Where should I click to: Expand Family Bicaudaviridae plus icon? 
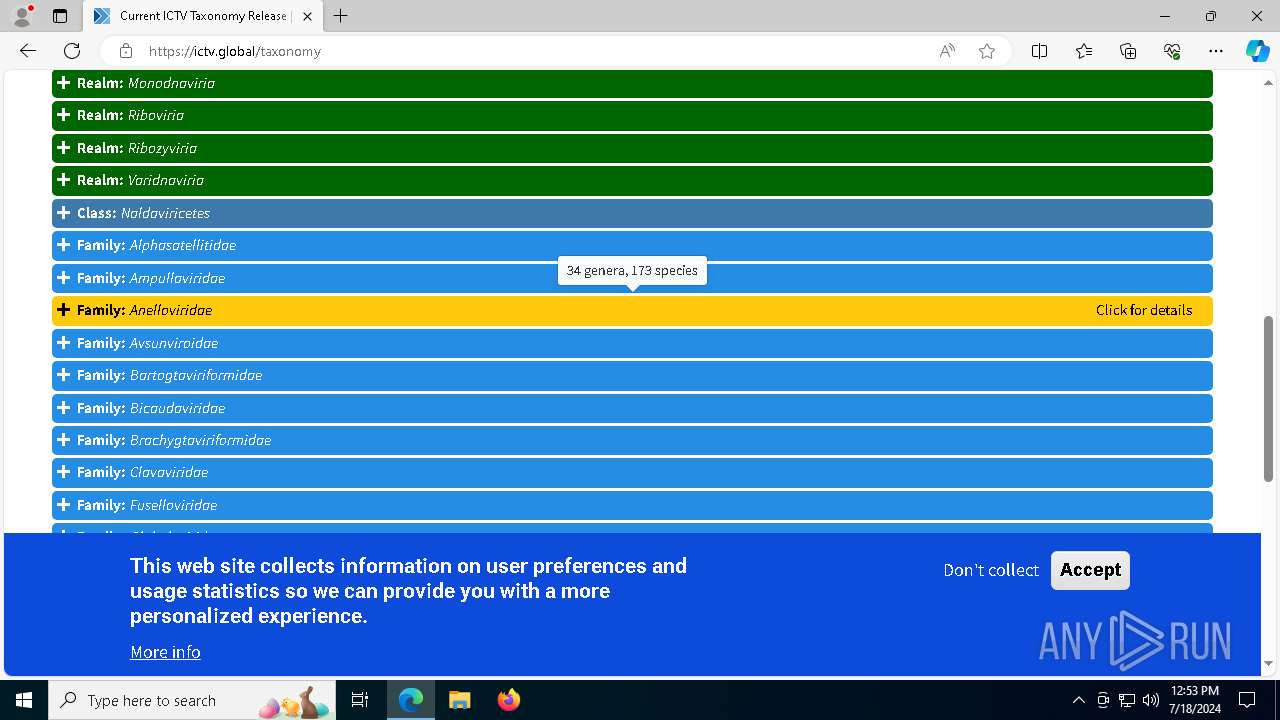(x=64, y=408)
